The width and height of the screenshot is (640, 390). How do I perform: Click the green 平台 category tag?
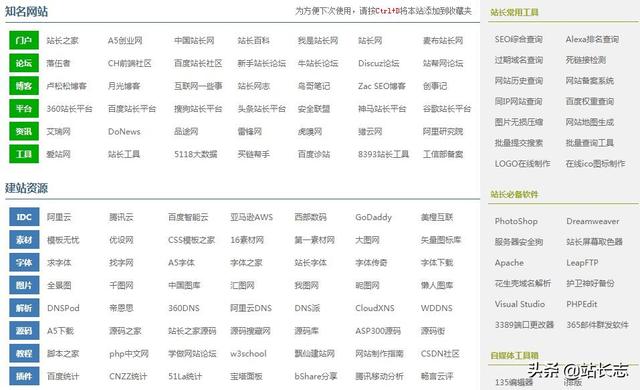[x=24, y=109]
